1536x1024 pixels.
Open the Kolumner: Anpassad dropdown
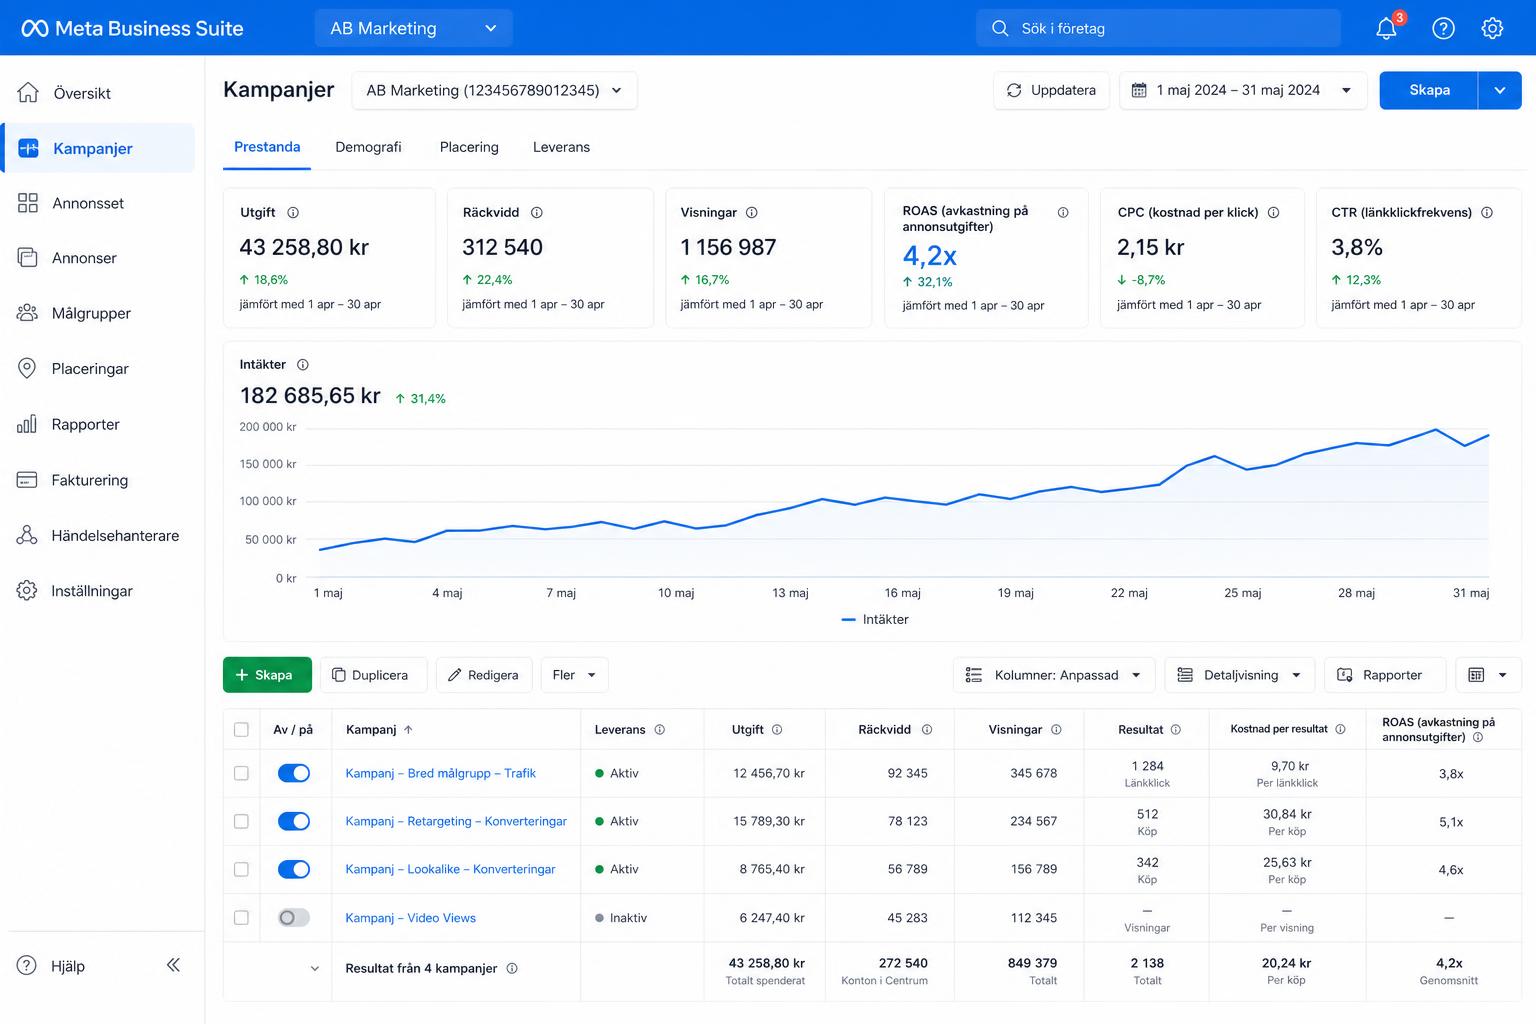[x=1054, y=675]
